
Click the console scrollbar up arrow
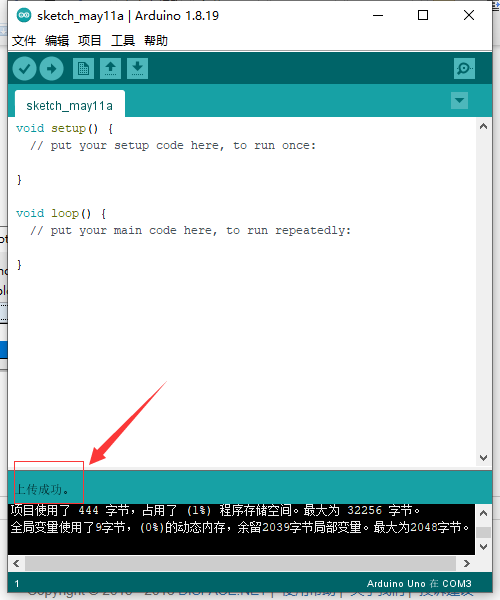click(x=484, y=514)
